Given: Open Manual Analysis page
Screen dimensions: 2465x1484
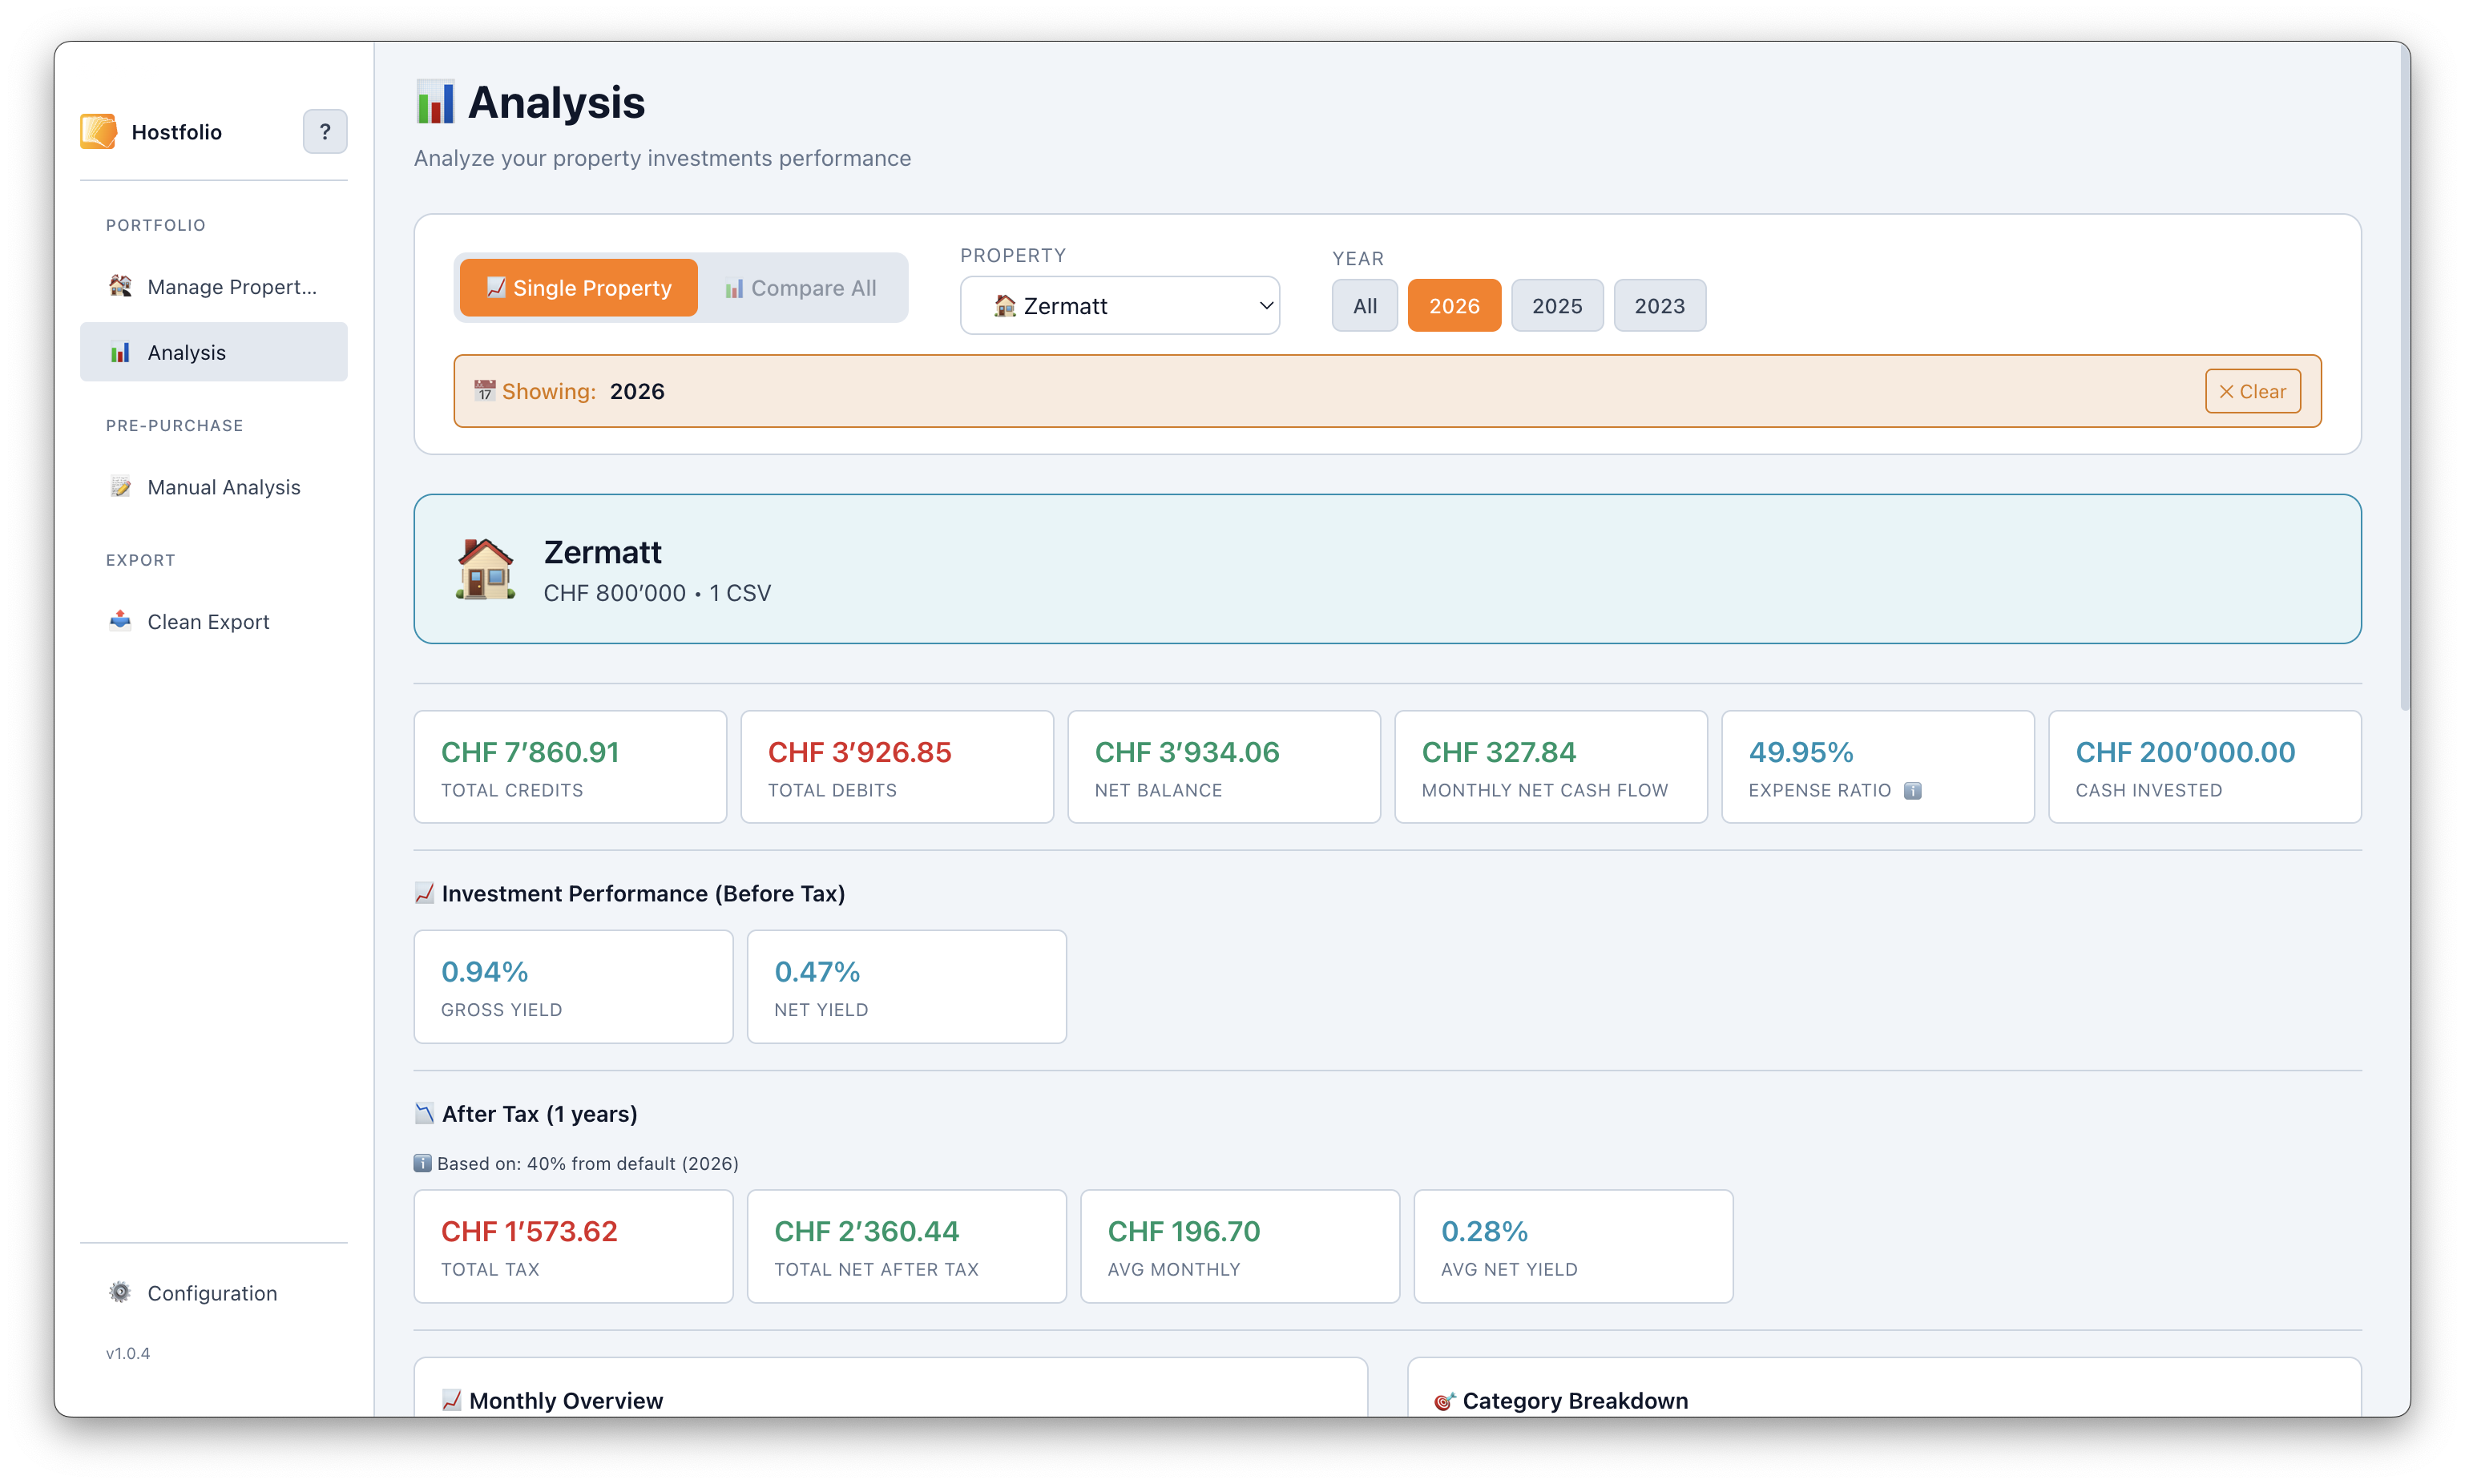Looking at the screenshot, I should pos(223,487).
